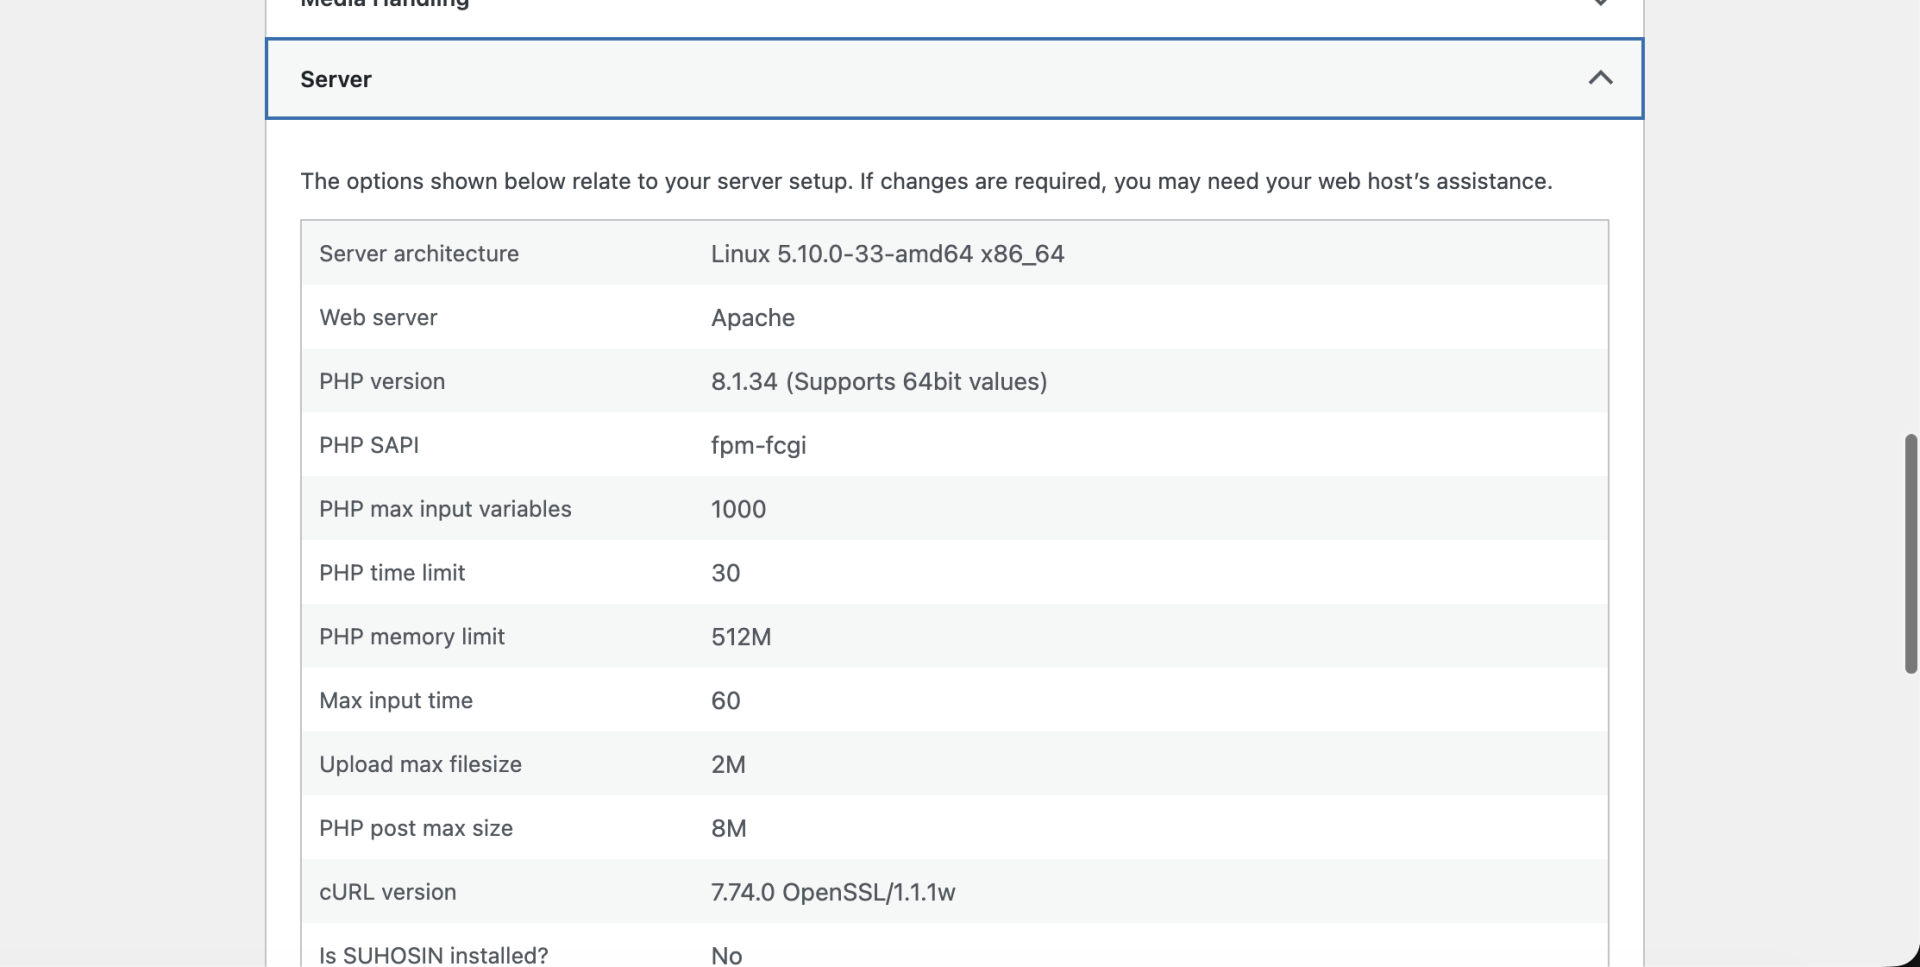Click the Web server row label

point(378,318)
